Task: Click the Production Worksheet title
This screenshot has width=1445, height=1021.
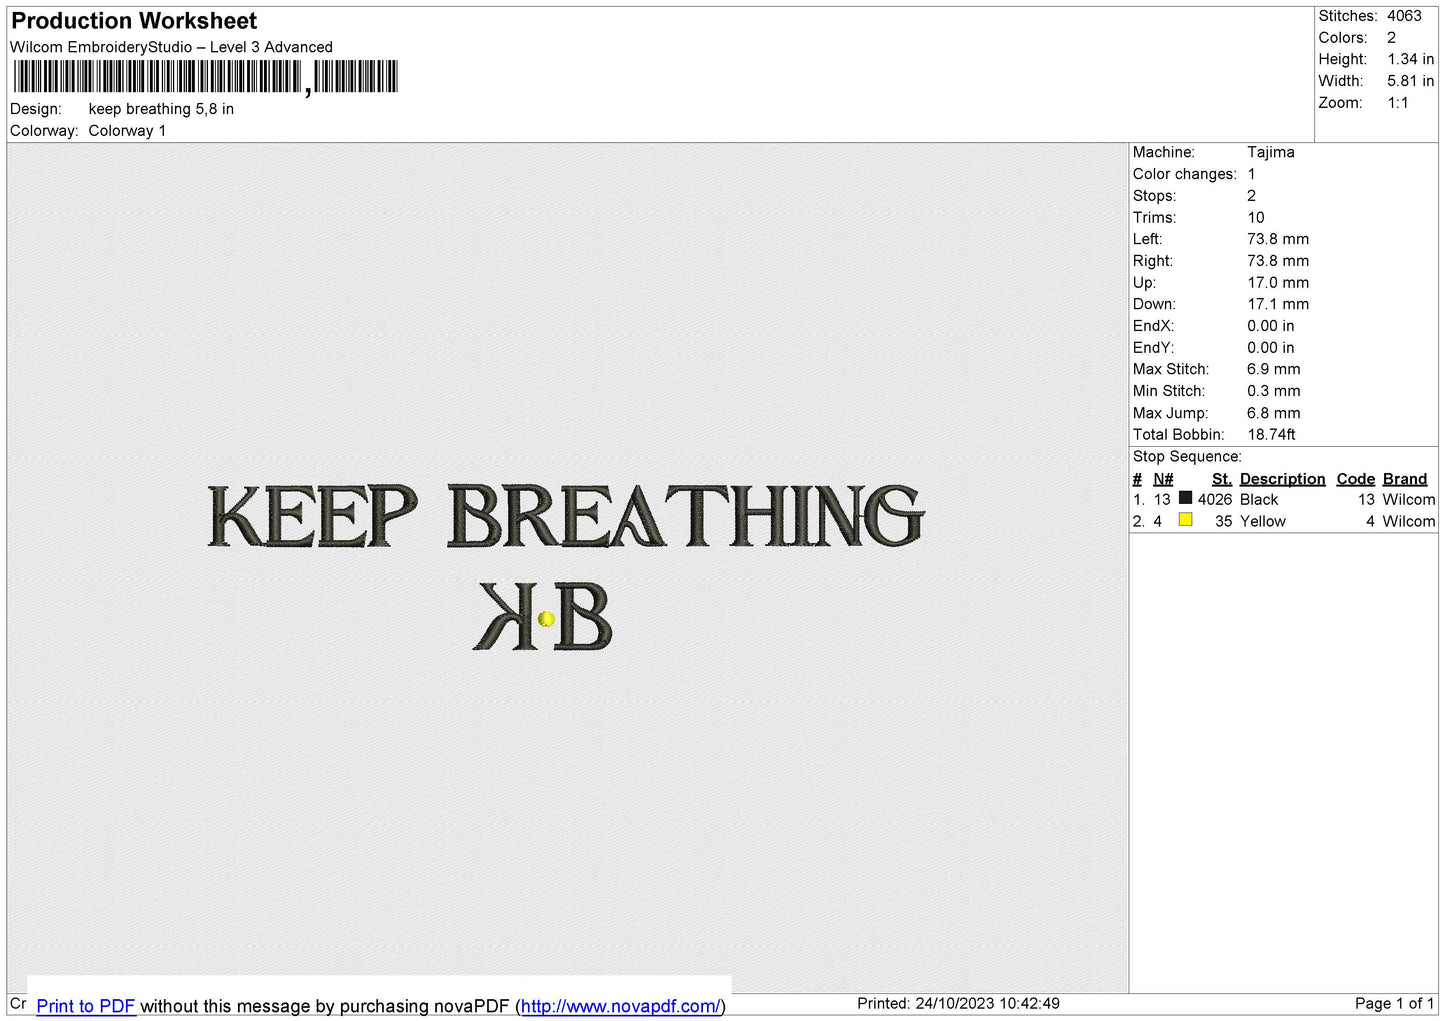Action: click(134, 21)
